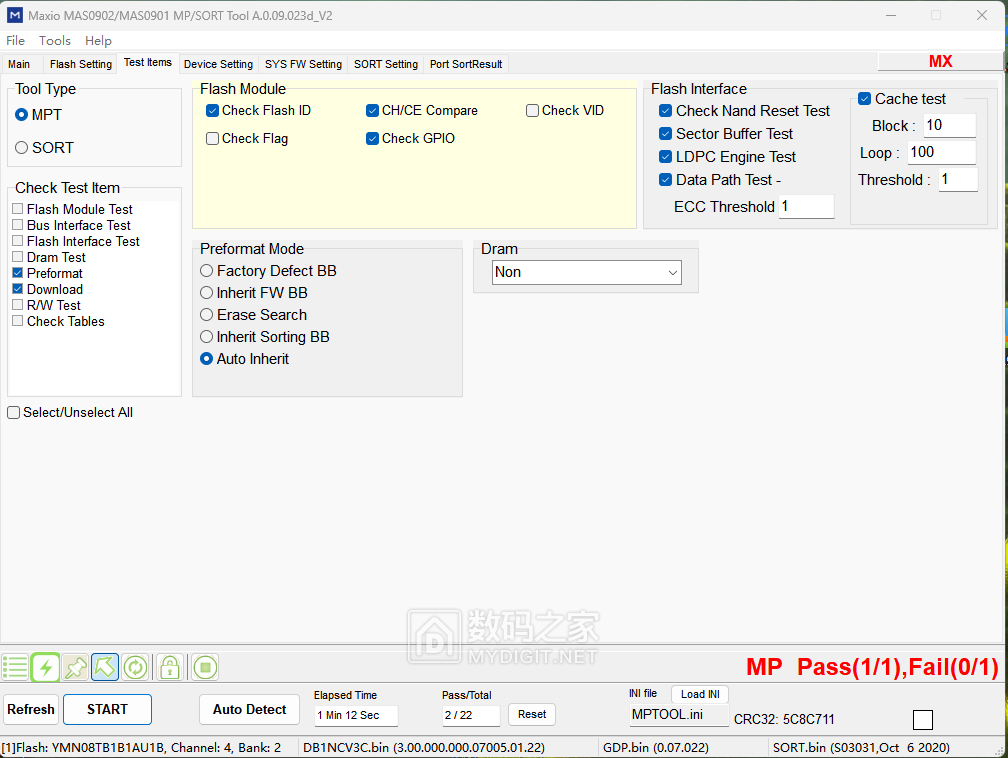Enable the R/W Test item
Viewport: 1008px width, 758px height.
click(18, 305)
